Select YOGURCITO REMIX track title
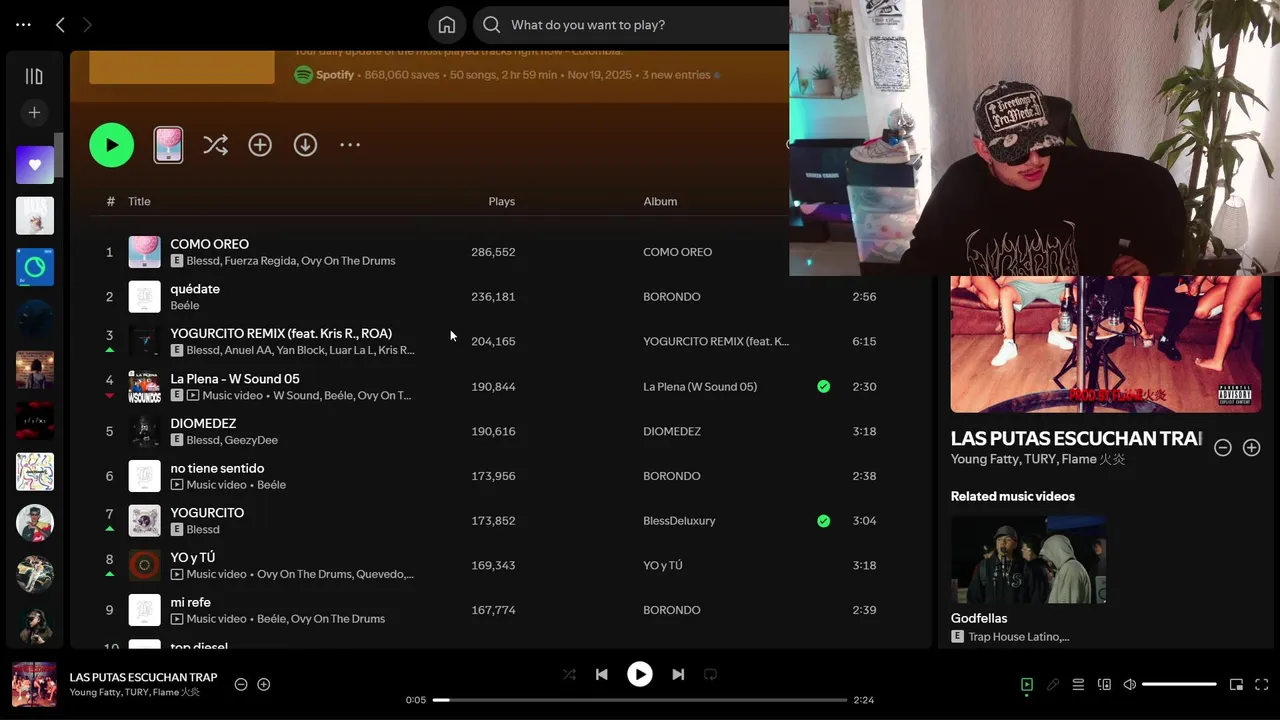 (x=281, y=333)
